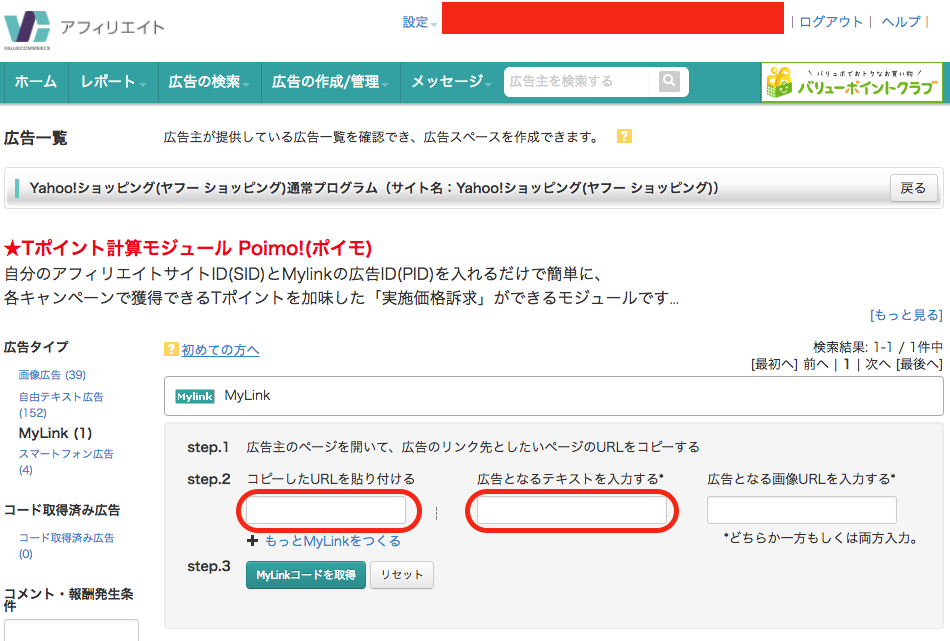Screen dimensions: 950x641
Task: Click the question icon next to 初めての方へ
Action: 171,349
